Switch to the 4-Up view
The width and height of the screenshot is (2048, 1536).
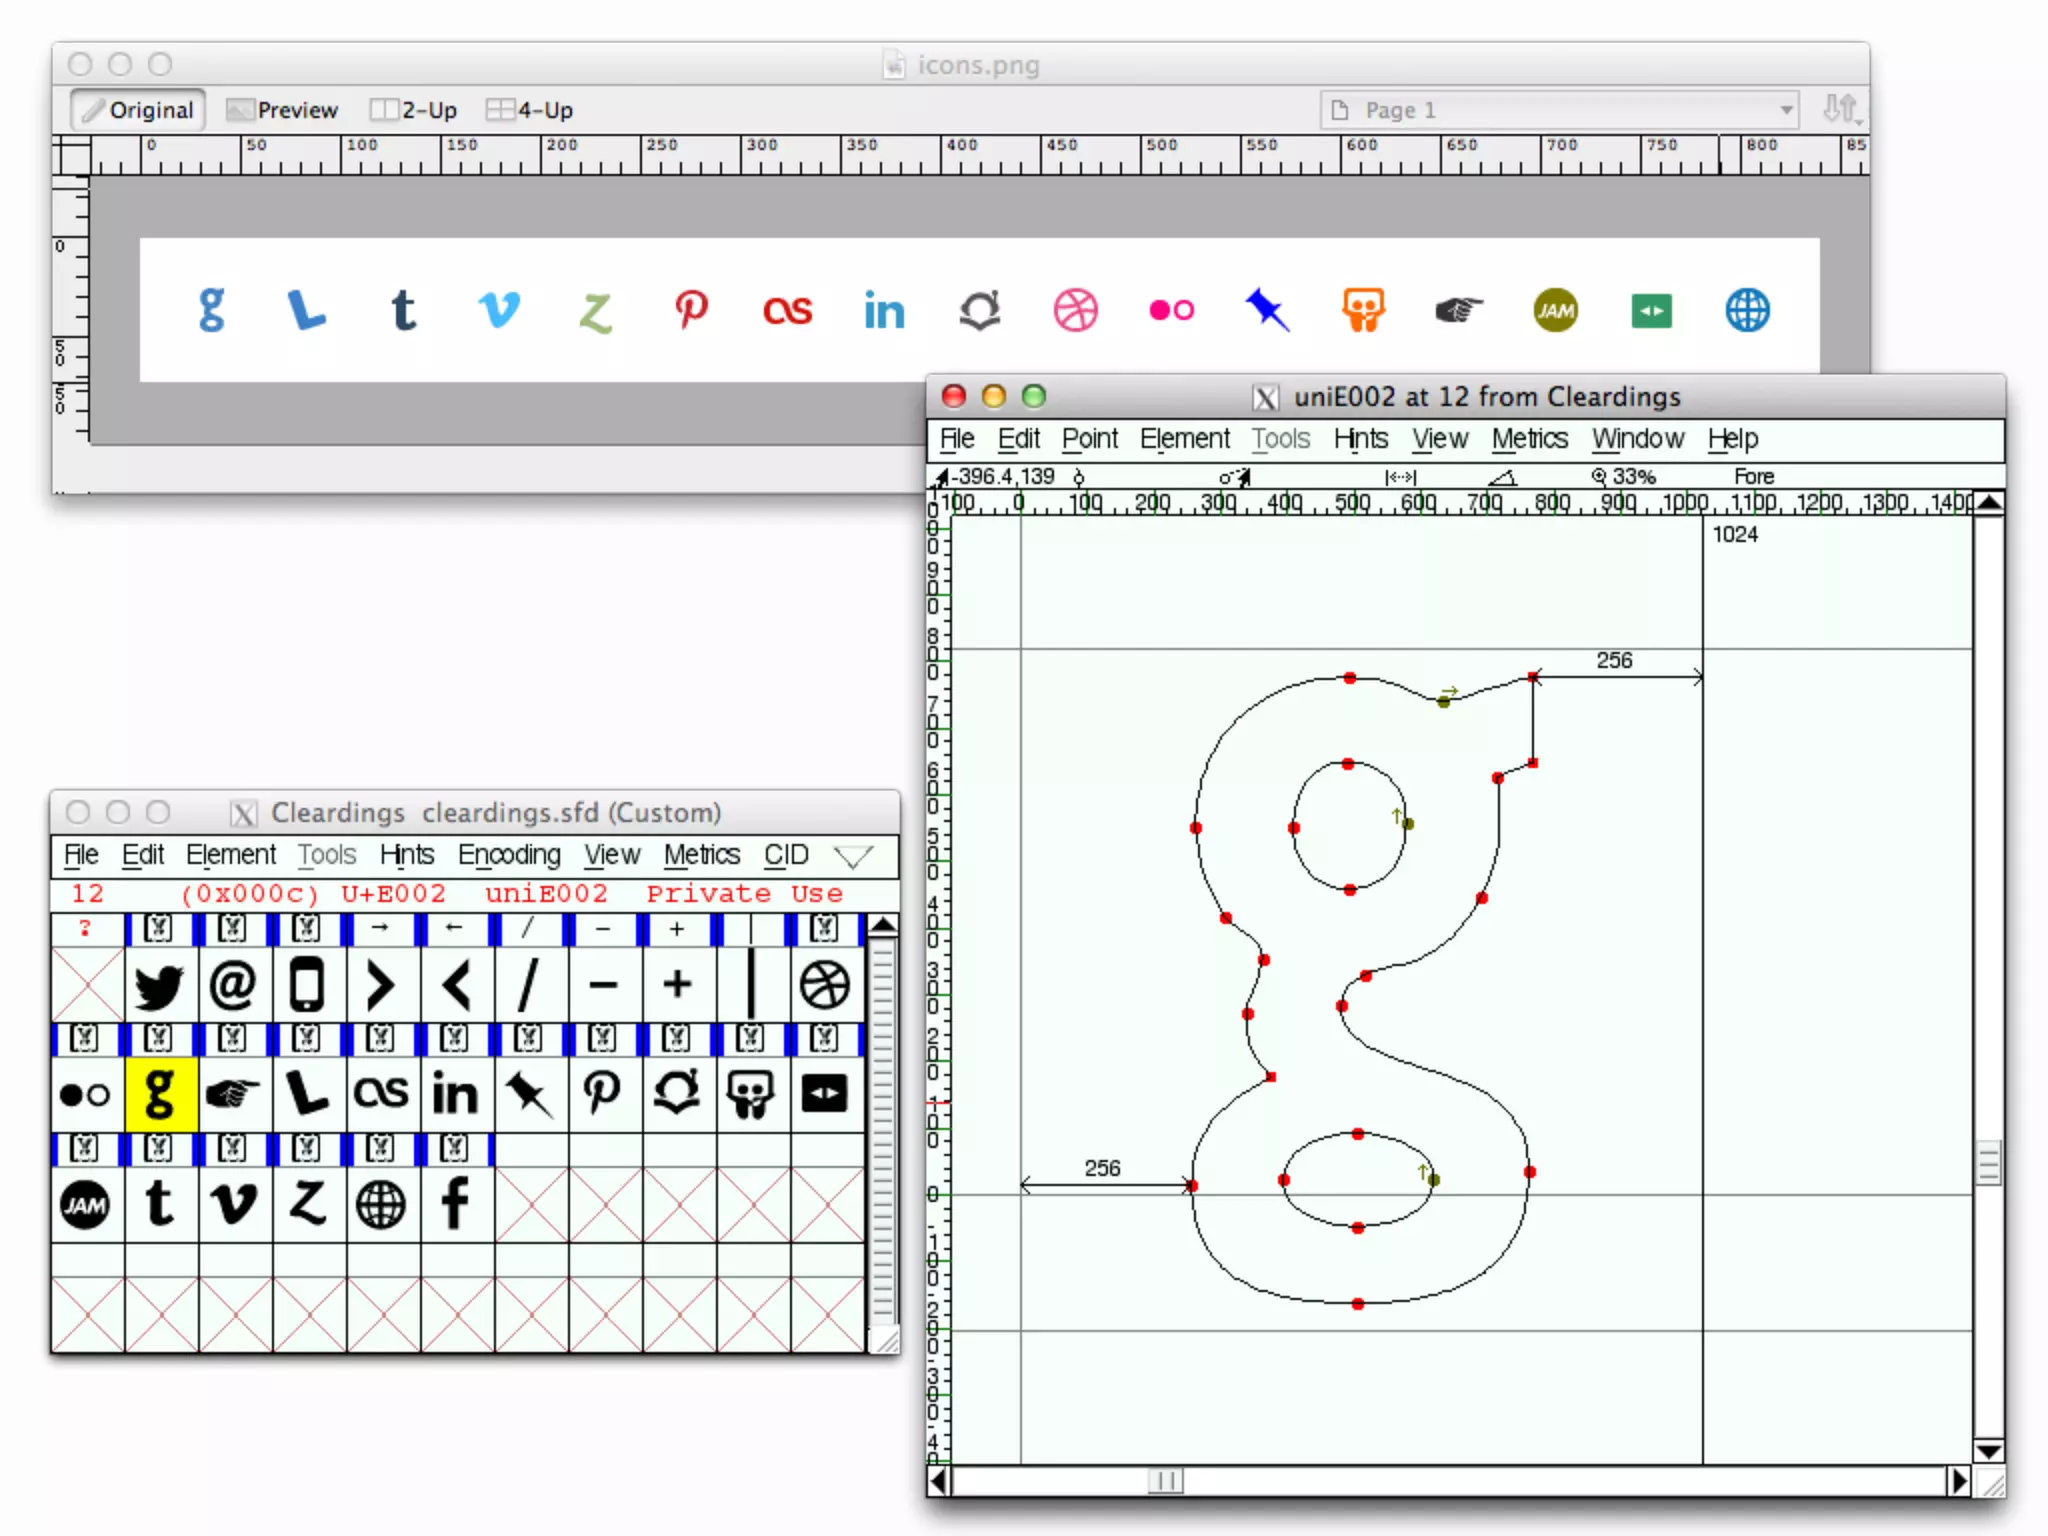click(x=529, y=110)
